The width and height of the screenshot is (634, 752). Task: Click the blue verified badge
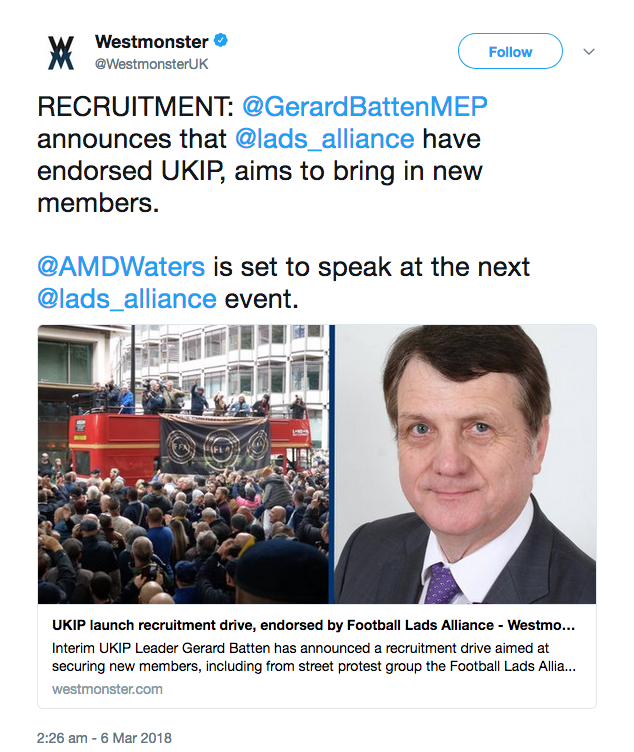pyautogui.click(x=222, y=42)
